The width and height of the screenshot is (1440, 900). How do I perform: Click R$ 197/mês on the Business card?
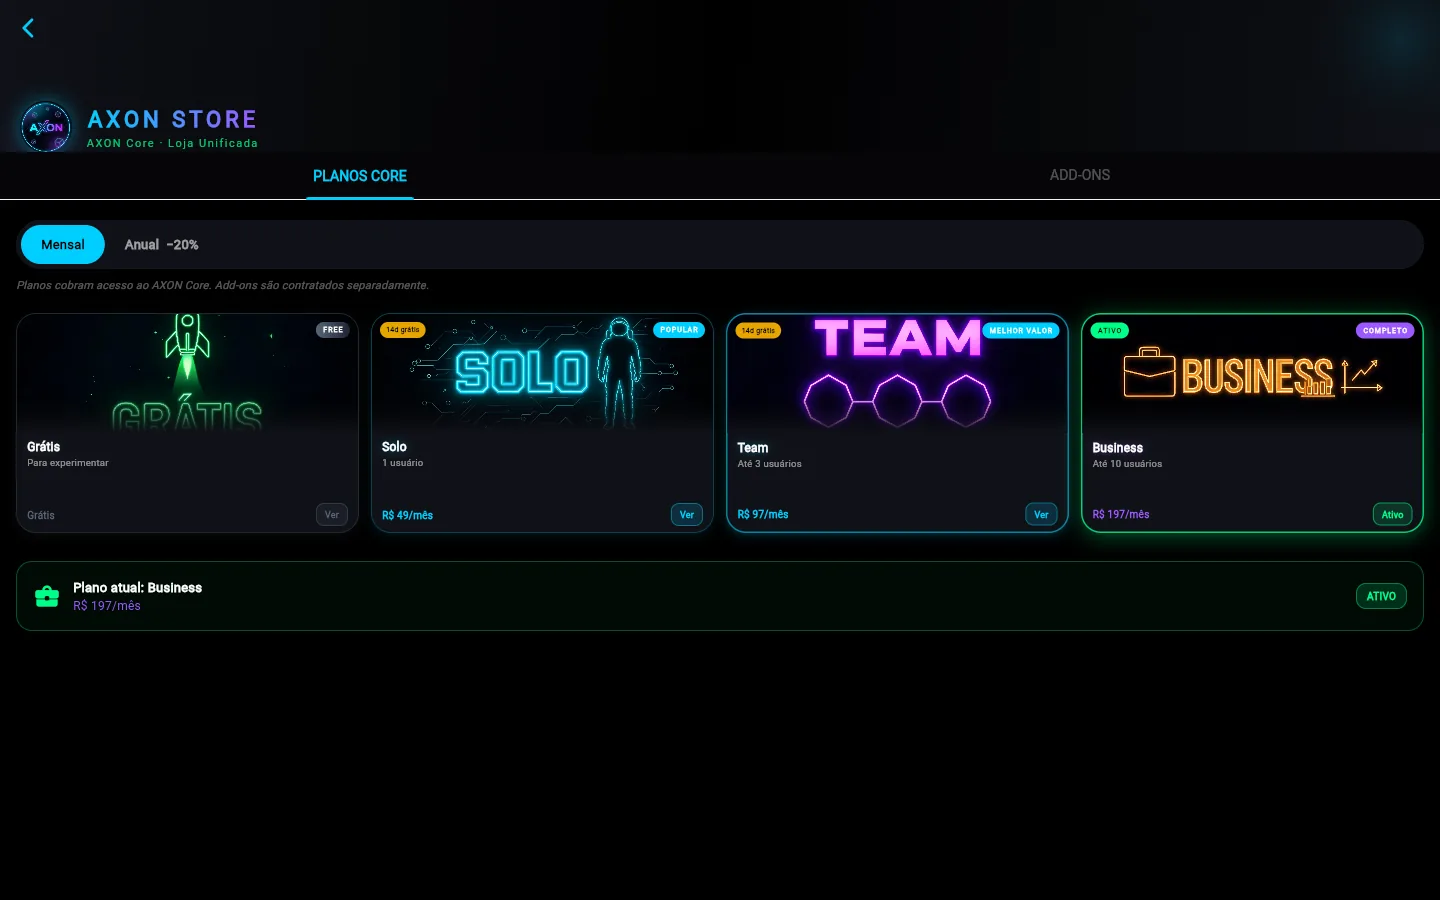(1121, 515)
